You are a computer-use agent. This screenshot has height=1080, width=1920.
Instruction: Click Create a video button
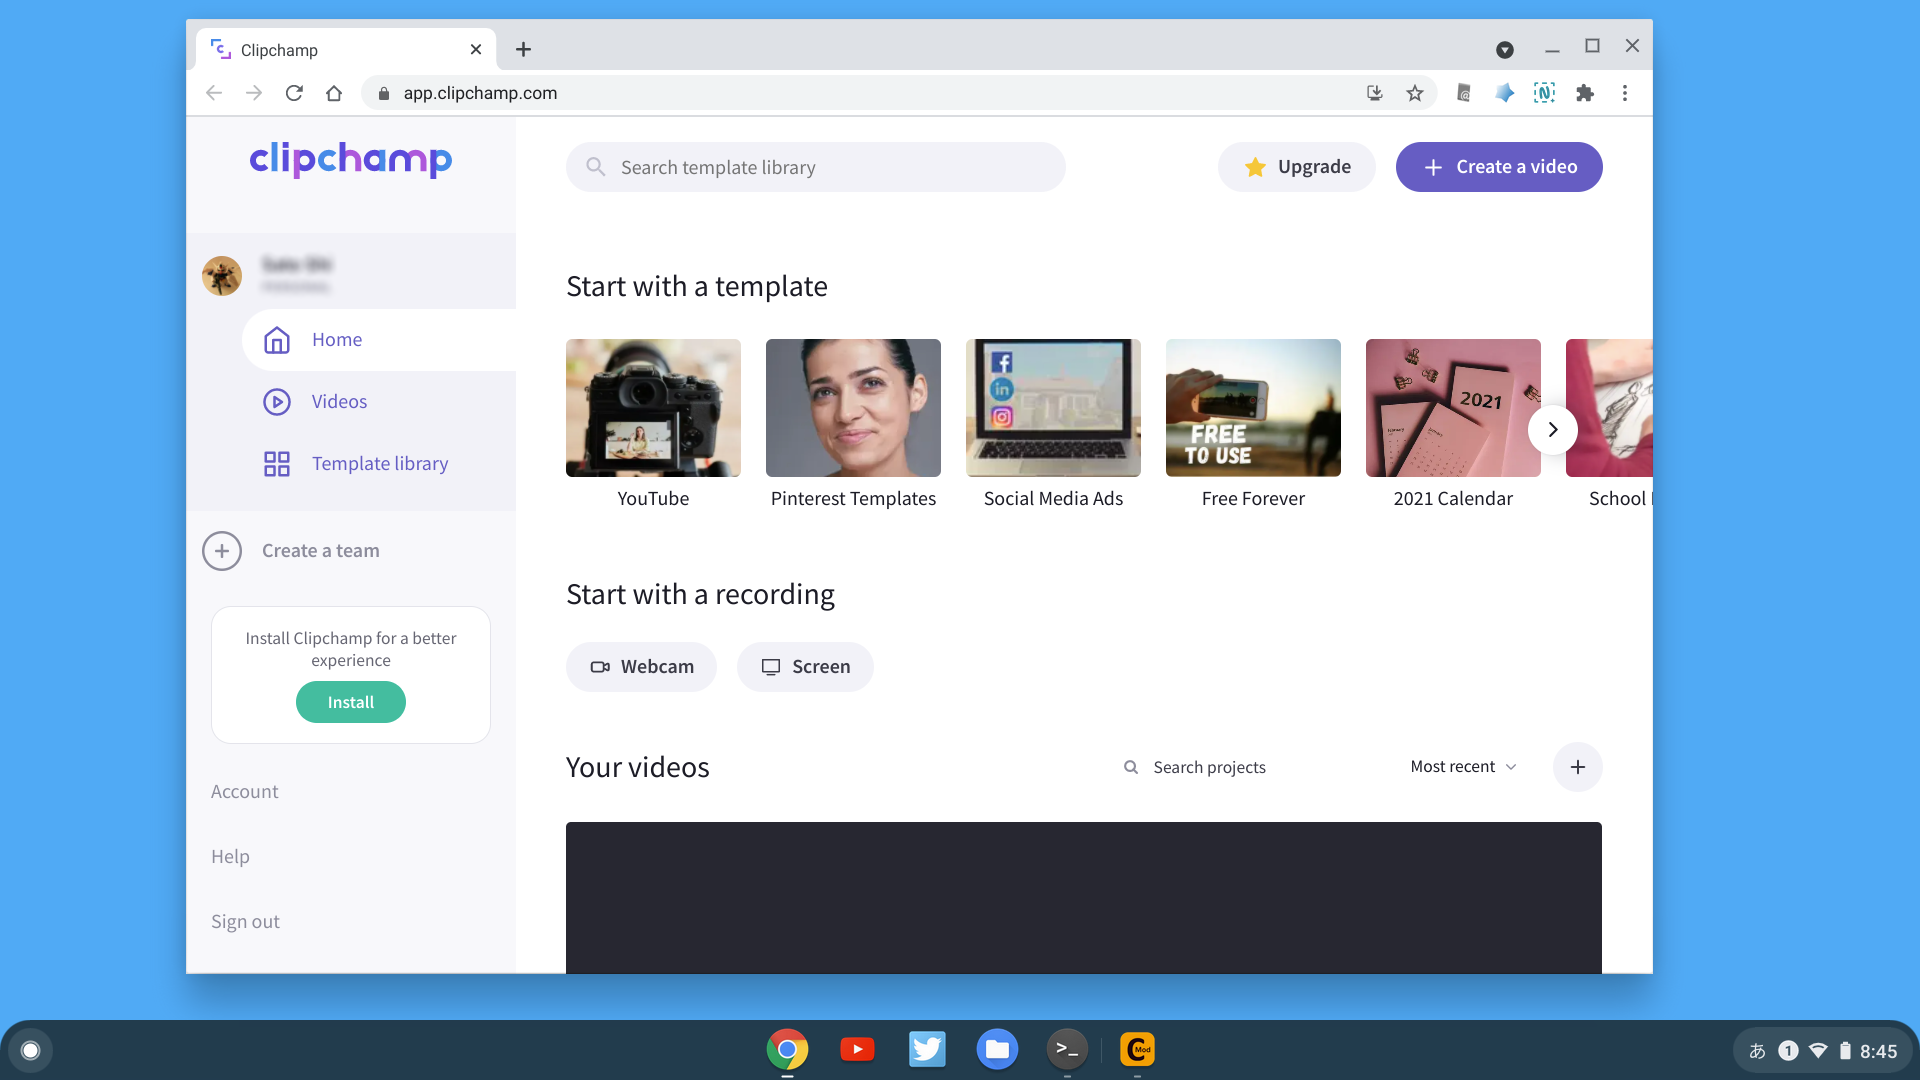(x=1498, y=167)
